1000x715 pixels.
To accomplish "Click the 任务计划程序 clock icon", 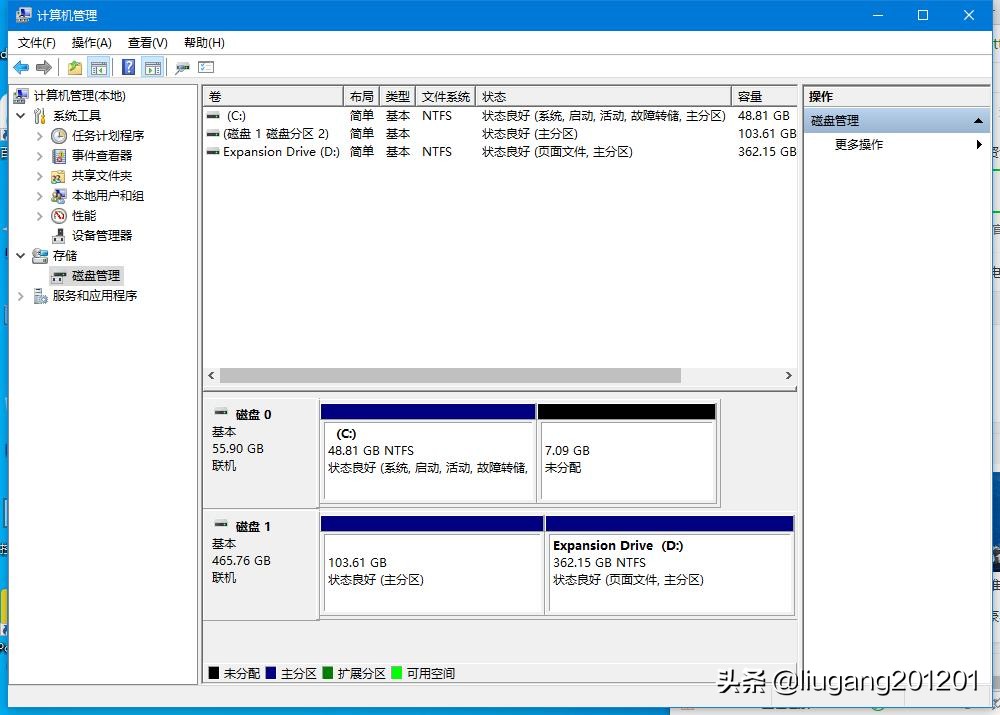I will 59,136.
